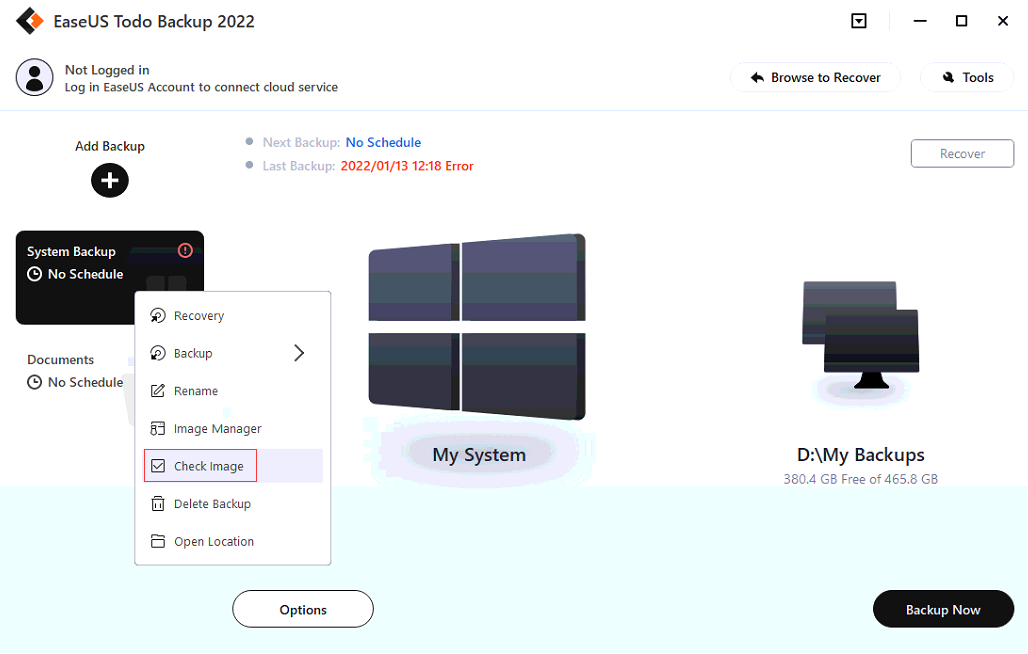Select Check Image in the context menu
The image size is (1028, 654).
point(232,466)
